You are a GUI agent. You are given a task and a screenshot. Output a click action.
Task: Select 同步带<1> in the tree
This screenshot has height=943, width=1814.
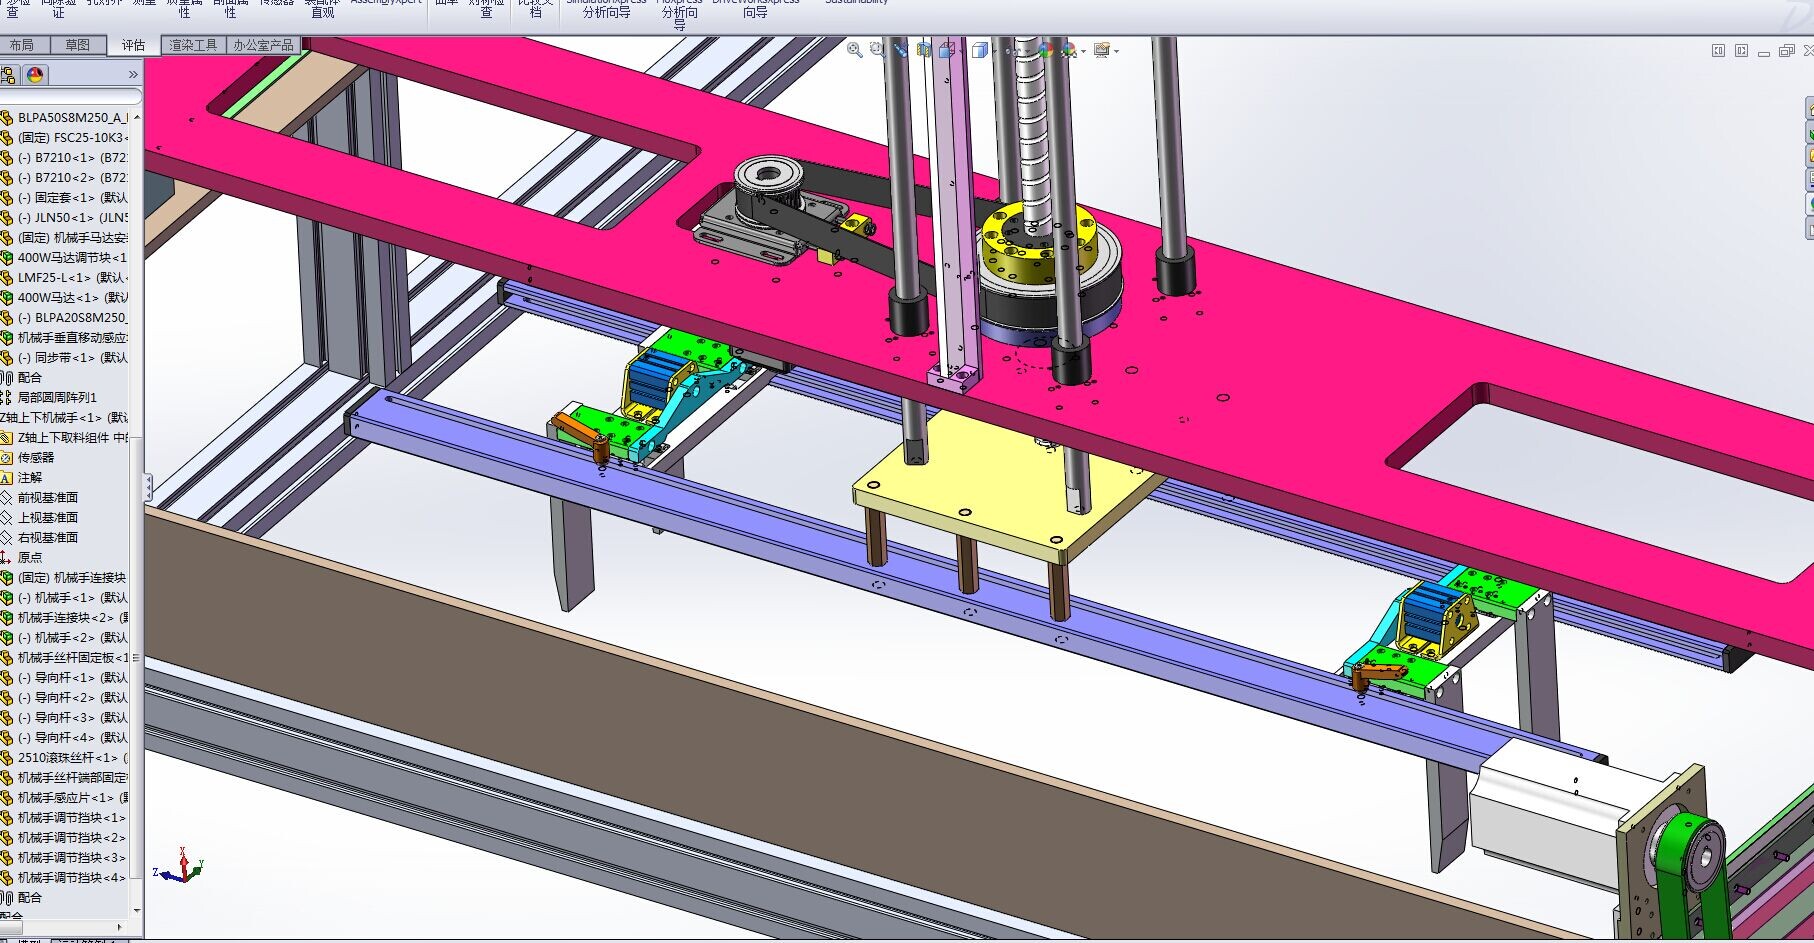click(72, 357)
